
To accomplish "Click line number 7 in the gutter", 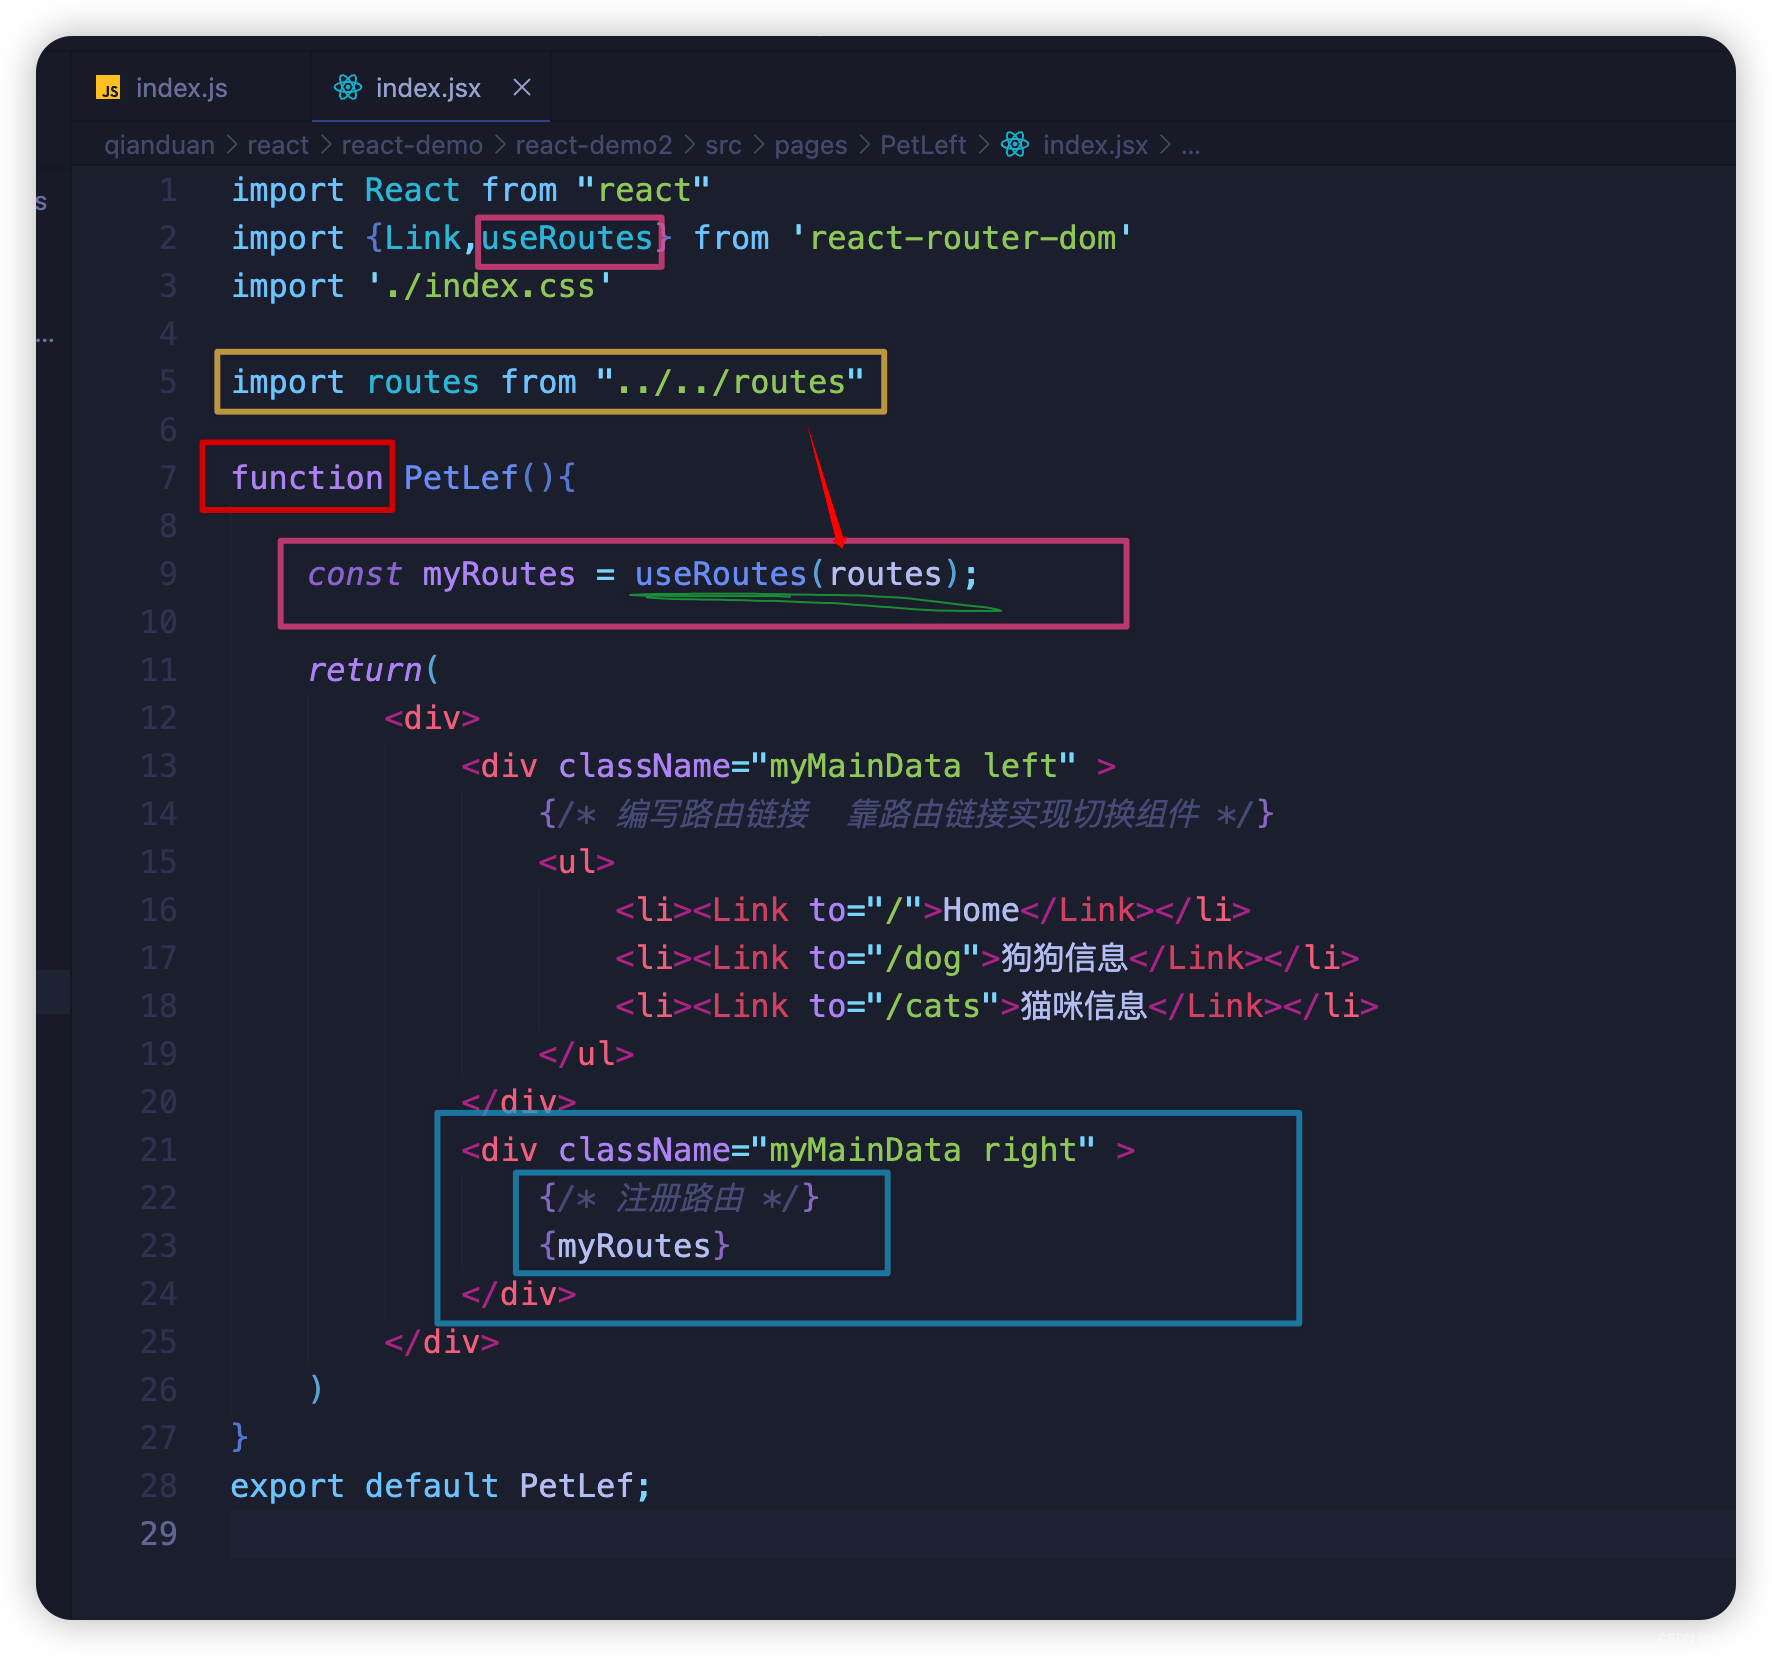I will [168, 478].
